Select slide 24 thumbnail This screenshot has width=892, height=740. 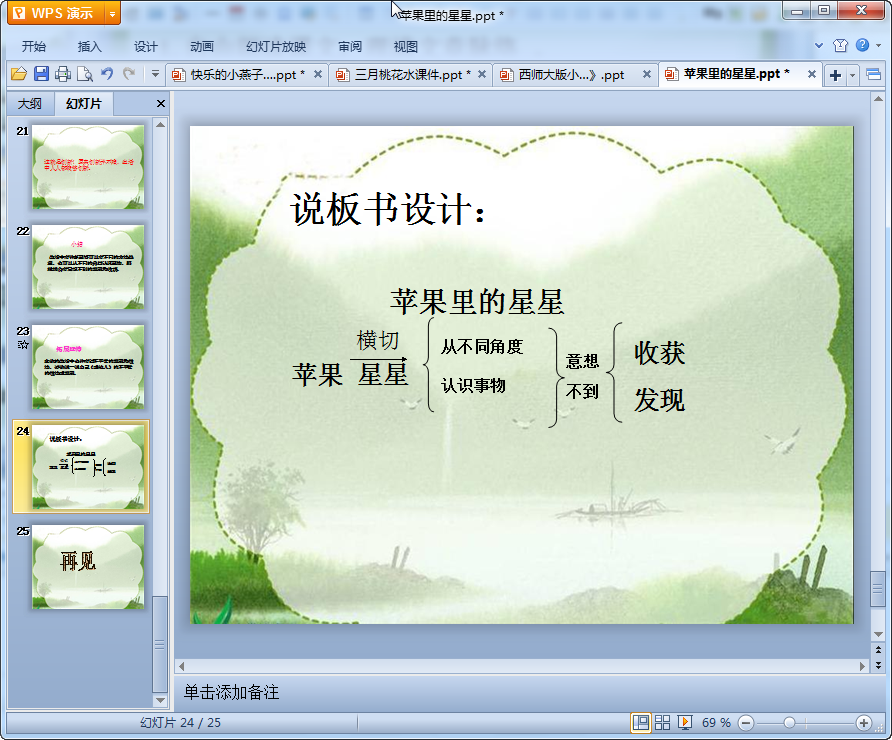(x=88, y=466)
